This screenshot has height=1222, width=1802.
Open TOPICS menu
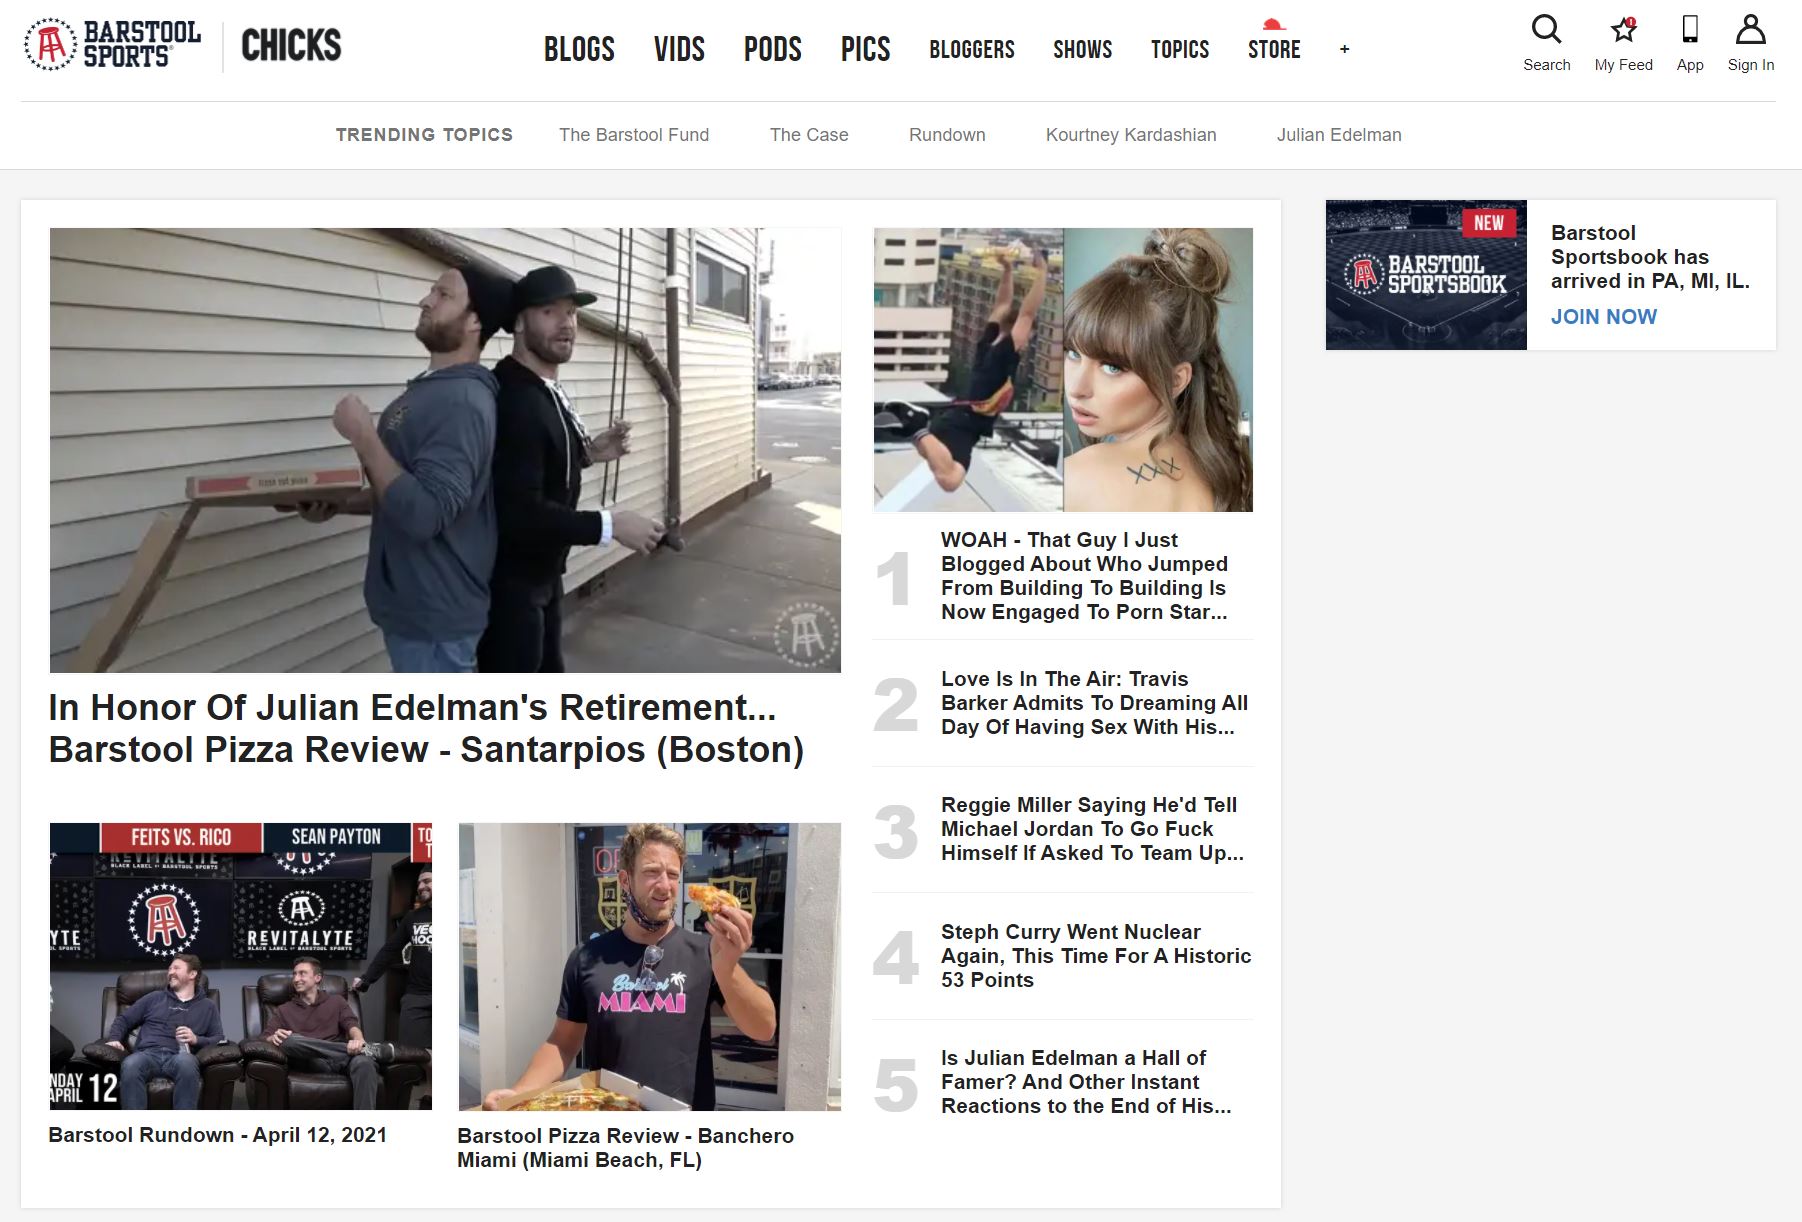[1179, 49]
